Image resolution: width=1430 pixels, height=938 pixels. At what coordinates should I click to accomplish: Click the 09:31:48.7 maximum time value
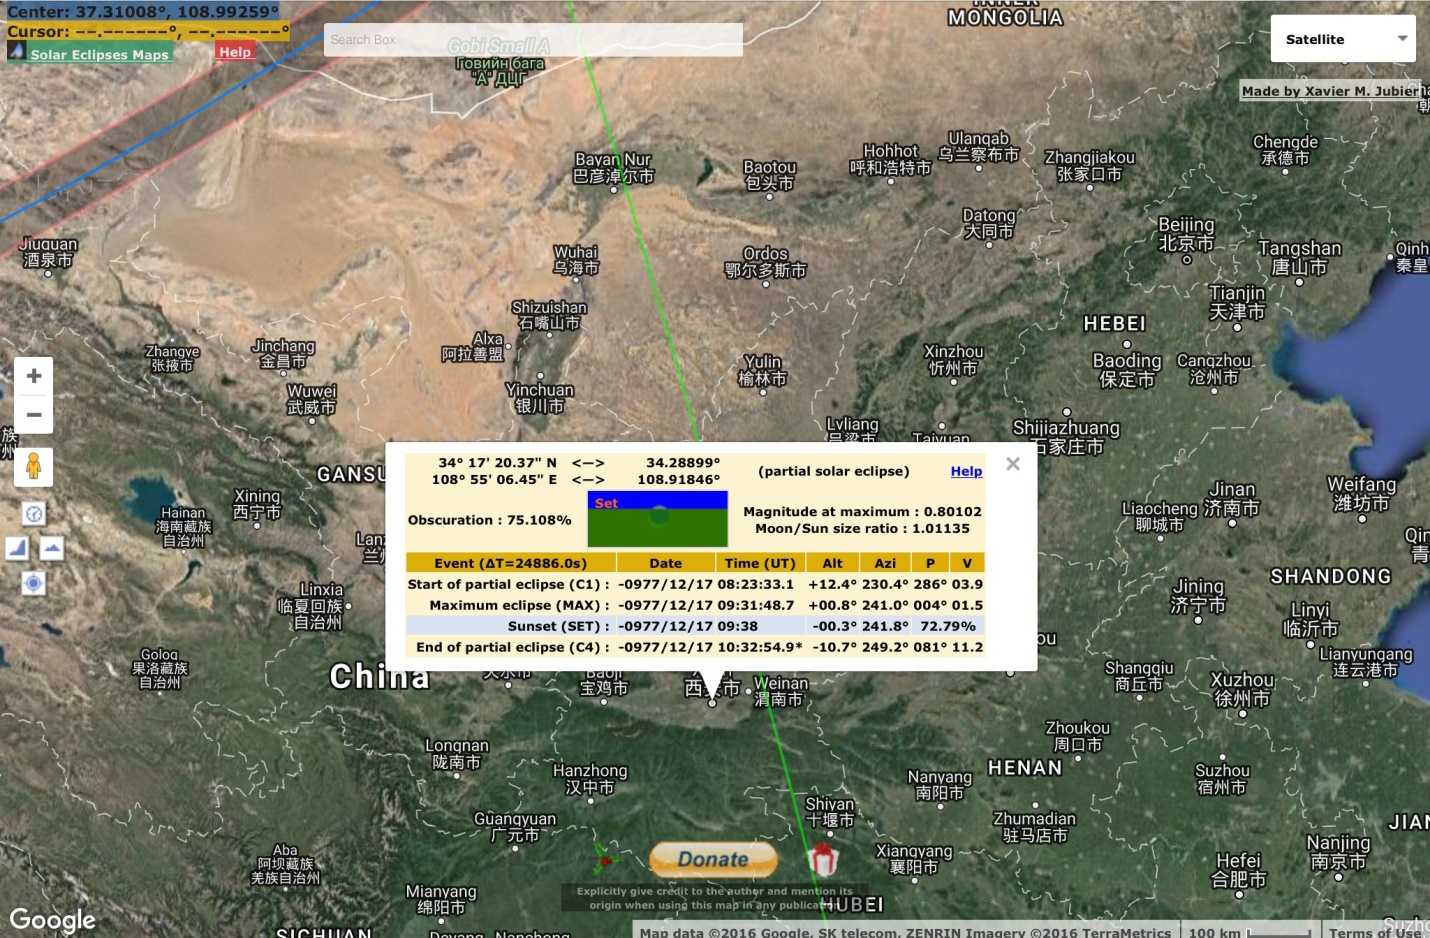coord(755,605)
